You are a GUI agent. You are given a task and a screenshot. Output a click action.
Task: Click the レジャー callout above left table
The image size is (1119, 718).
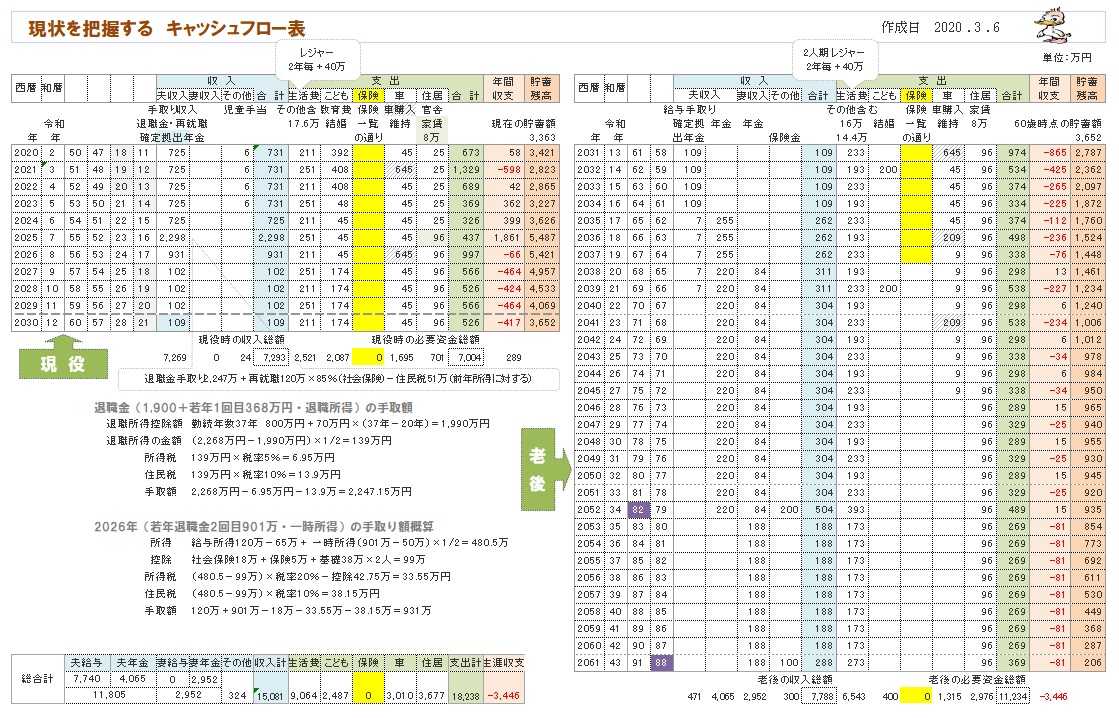[317, 58]
